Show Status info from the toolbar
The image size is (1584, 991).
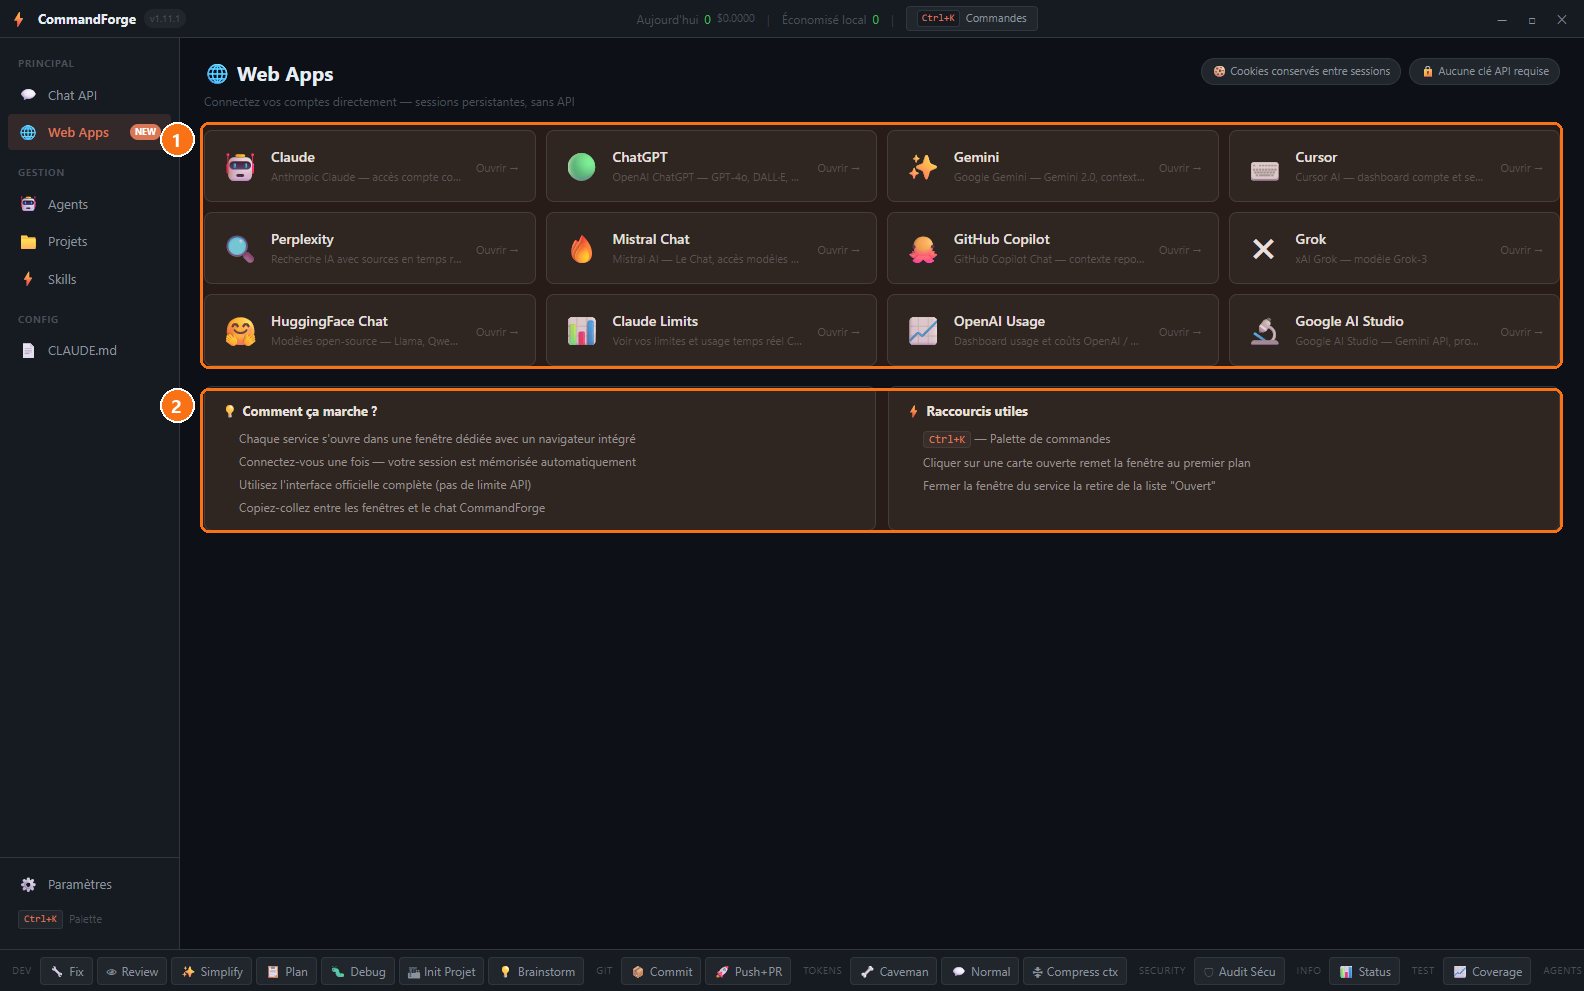[1365, 972]
